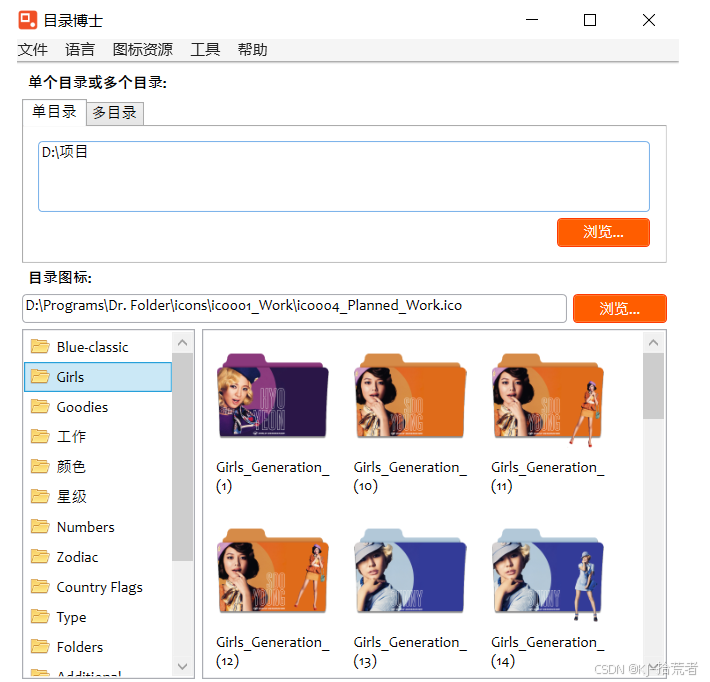Choose the Girls_Generation_(1) purple folder icon

[x=273, y=396]
